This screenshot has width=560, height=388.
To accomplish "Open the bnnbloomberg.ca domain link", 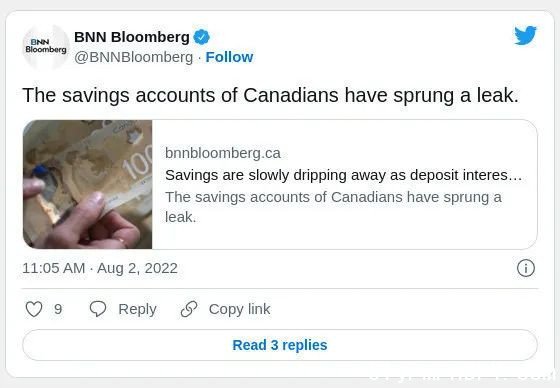I will point(223,153).
